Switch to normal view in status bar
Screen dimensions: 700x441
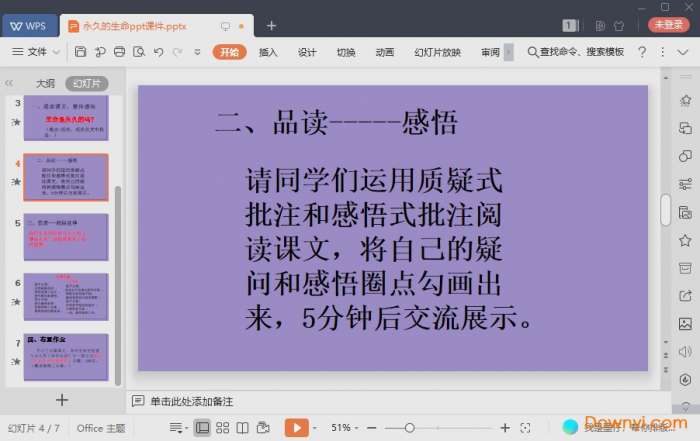coord(202,428)
